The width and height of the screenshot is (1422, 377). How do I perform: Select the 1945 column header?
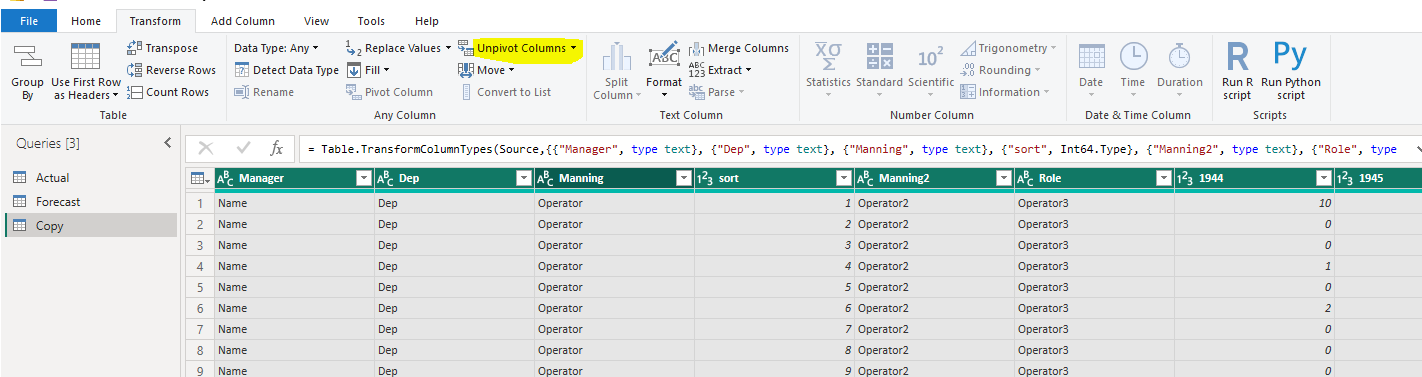tap(1378, 178)
